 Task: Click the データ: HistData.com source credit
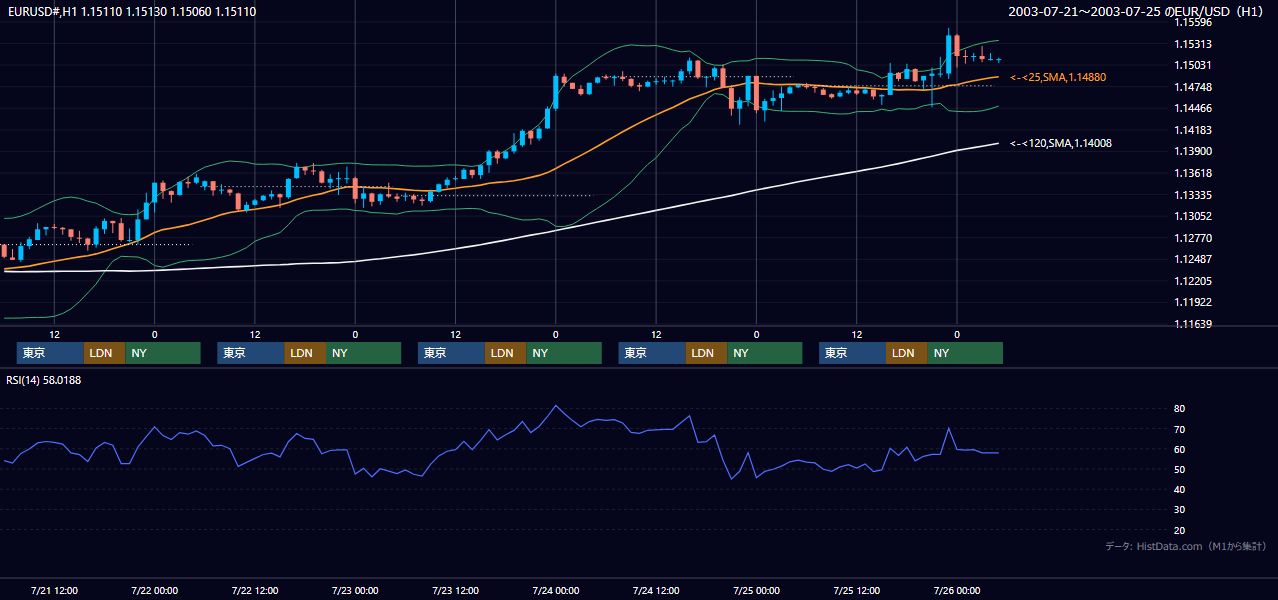pyautogui.click(x=1186, y=546)
